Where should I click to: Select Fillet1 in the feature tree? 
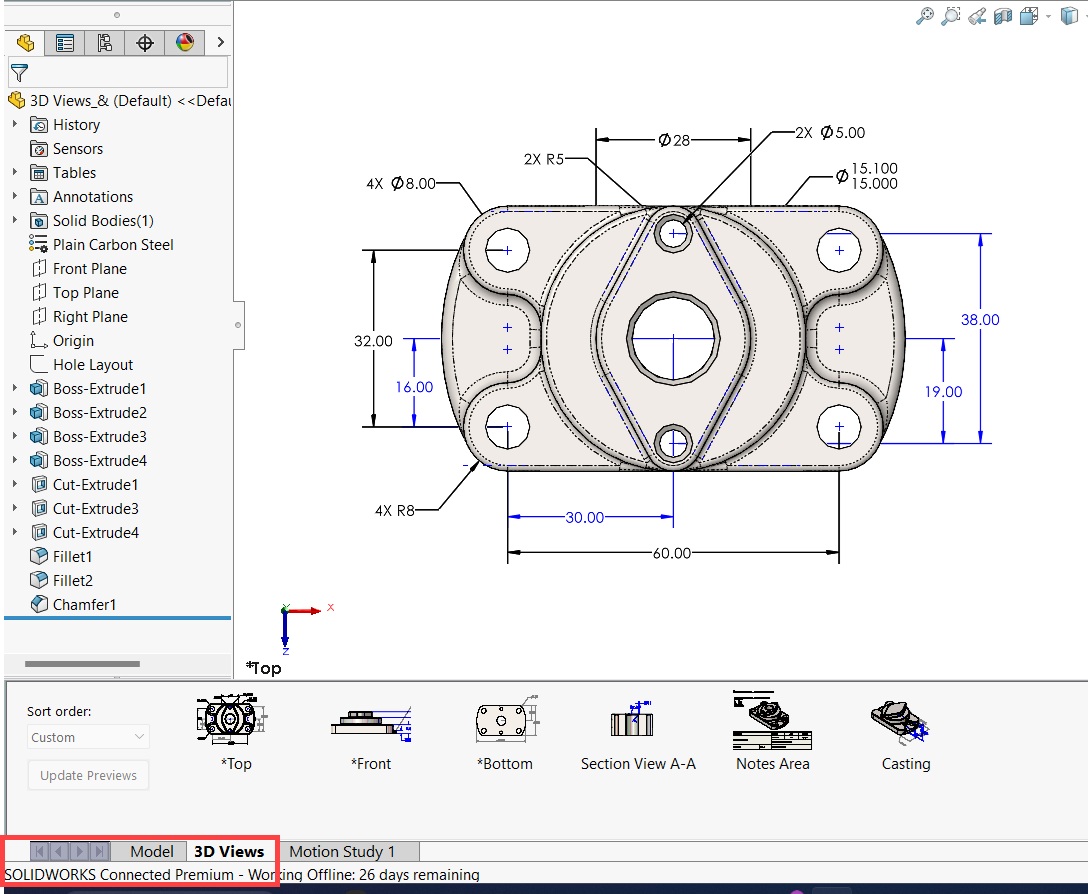[x=72, y=557]
